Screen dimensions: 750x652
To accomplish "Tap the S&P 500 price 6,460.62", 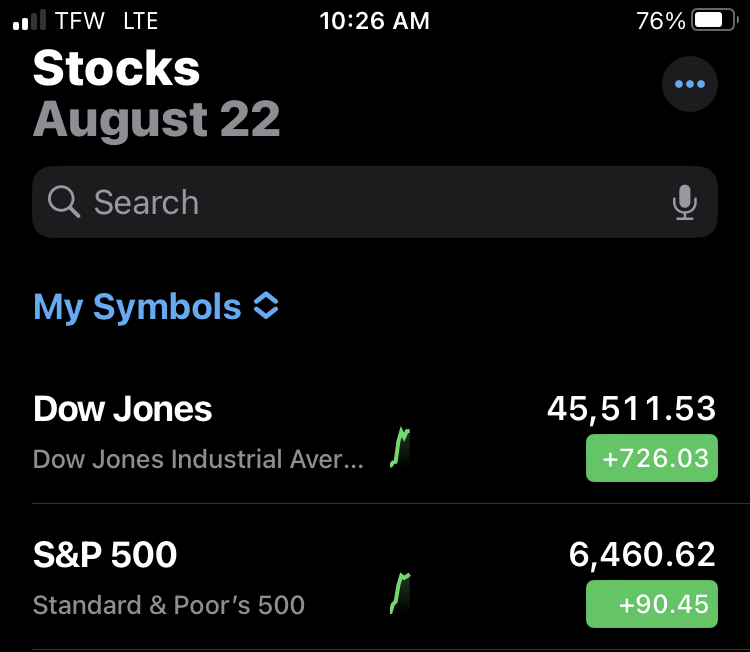I will click(642, 554).
